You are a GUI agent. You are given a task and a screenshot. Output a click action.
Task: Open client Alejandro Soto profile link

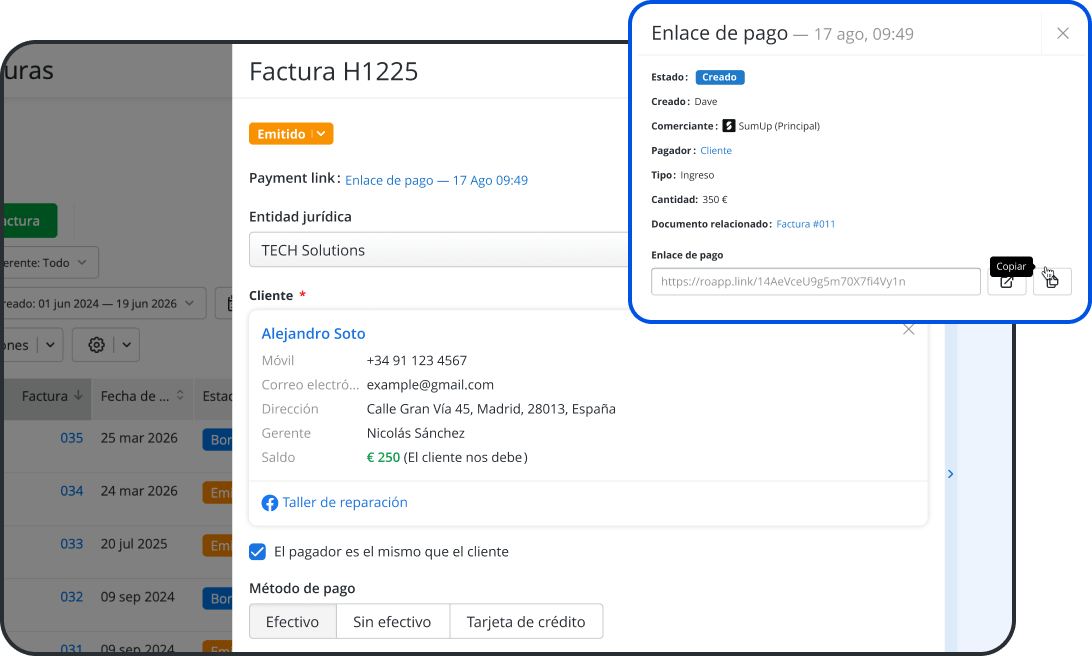pos(313,334)
